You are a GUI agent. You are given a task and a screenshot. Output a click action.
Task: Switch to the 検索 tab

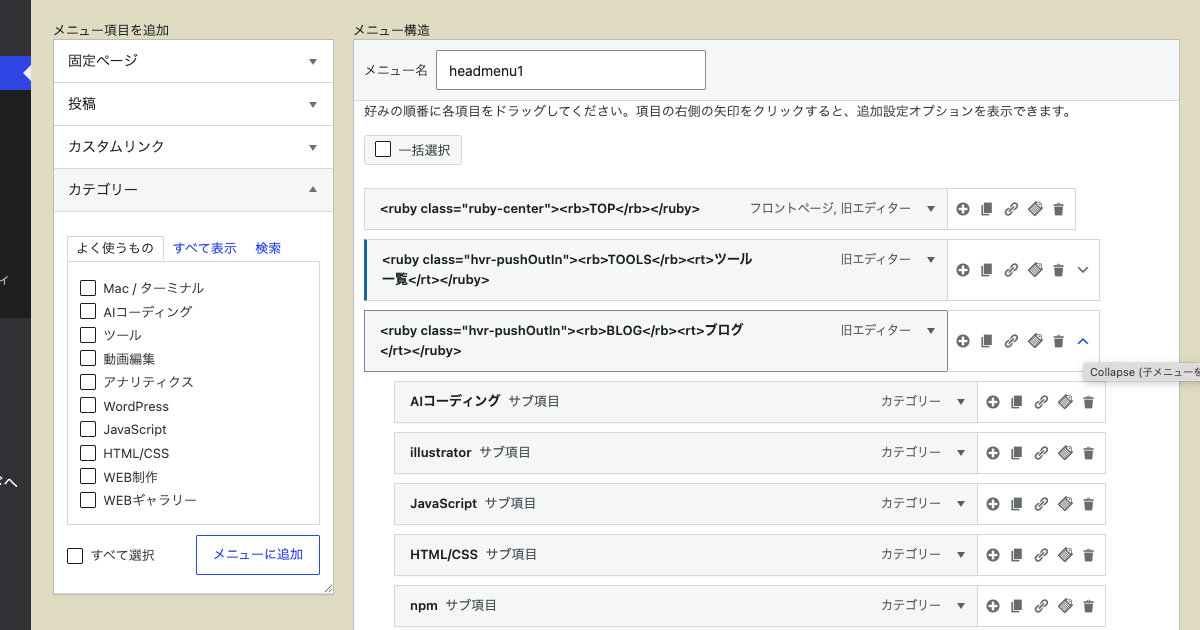268,248
